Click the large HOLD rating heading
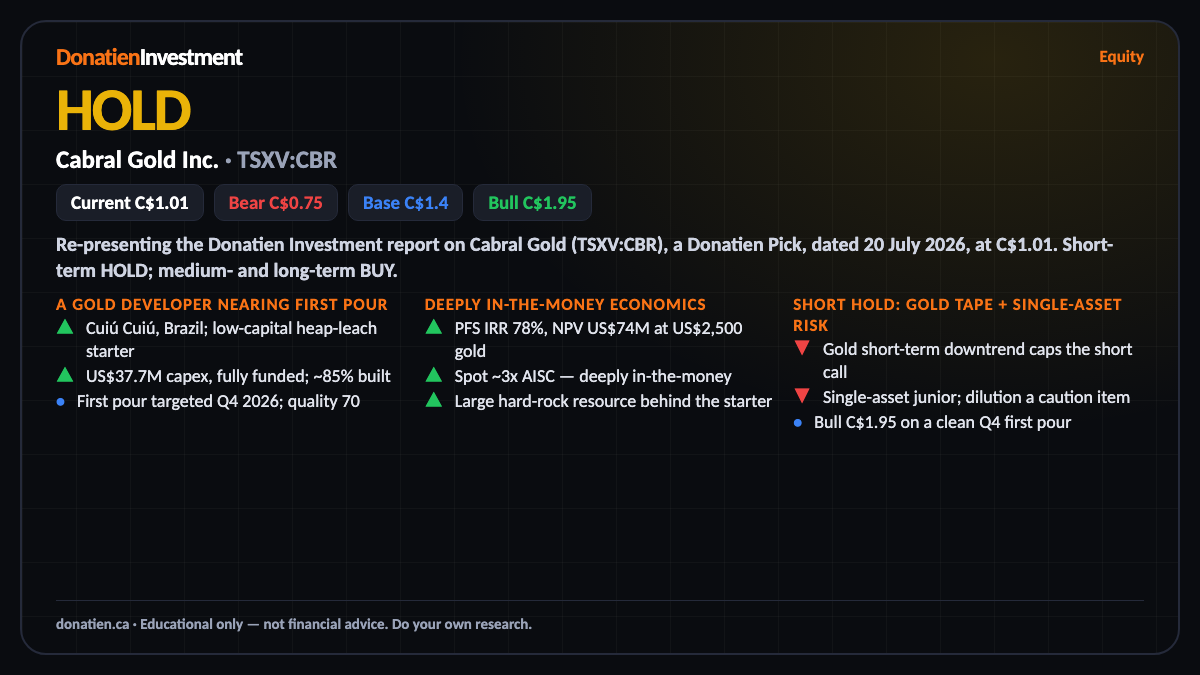The height and width of the screenshot is (675, 1200). (x=123, y=110)
